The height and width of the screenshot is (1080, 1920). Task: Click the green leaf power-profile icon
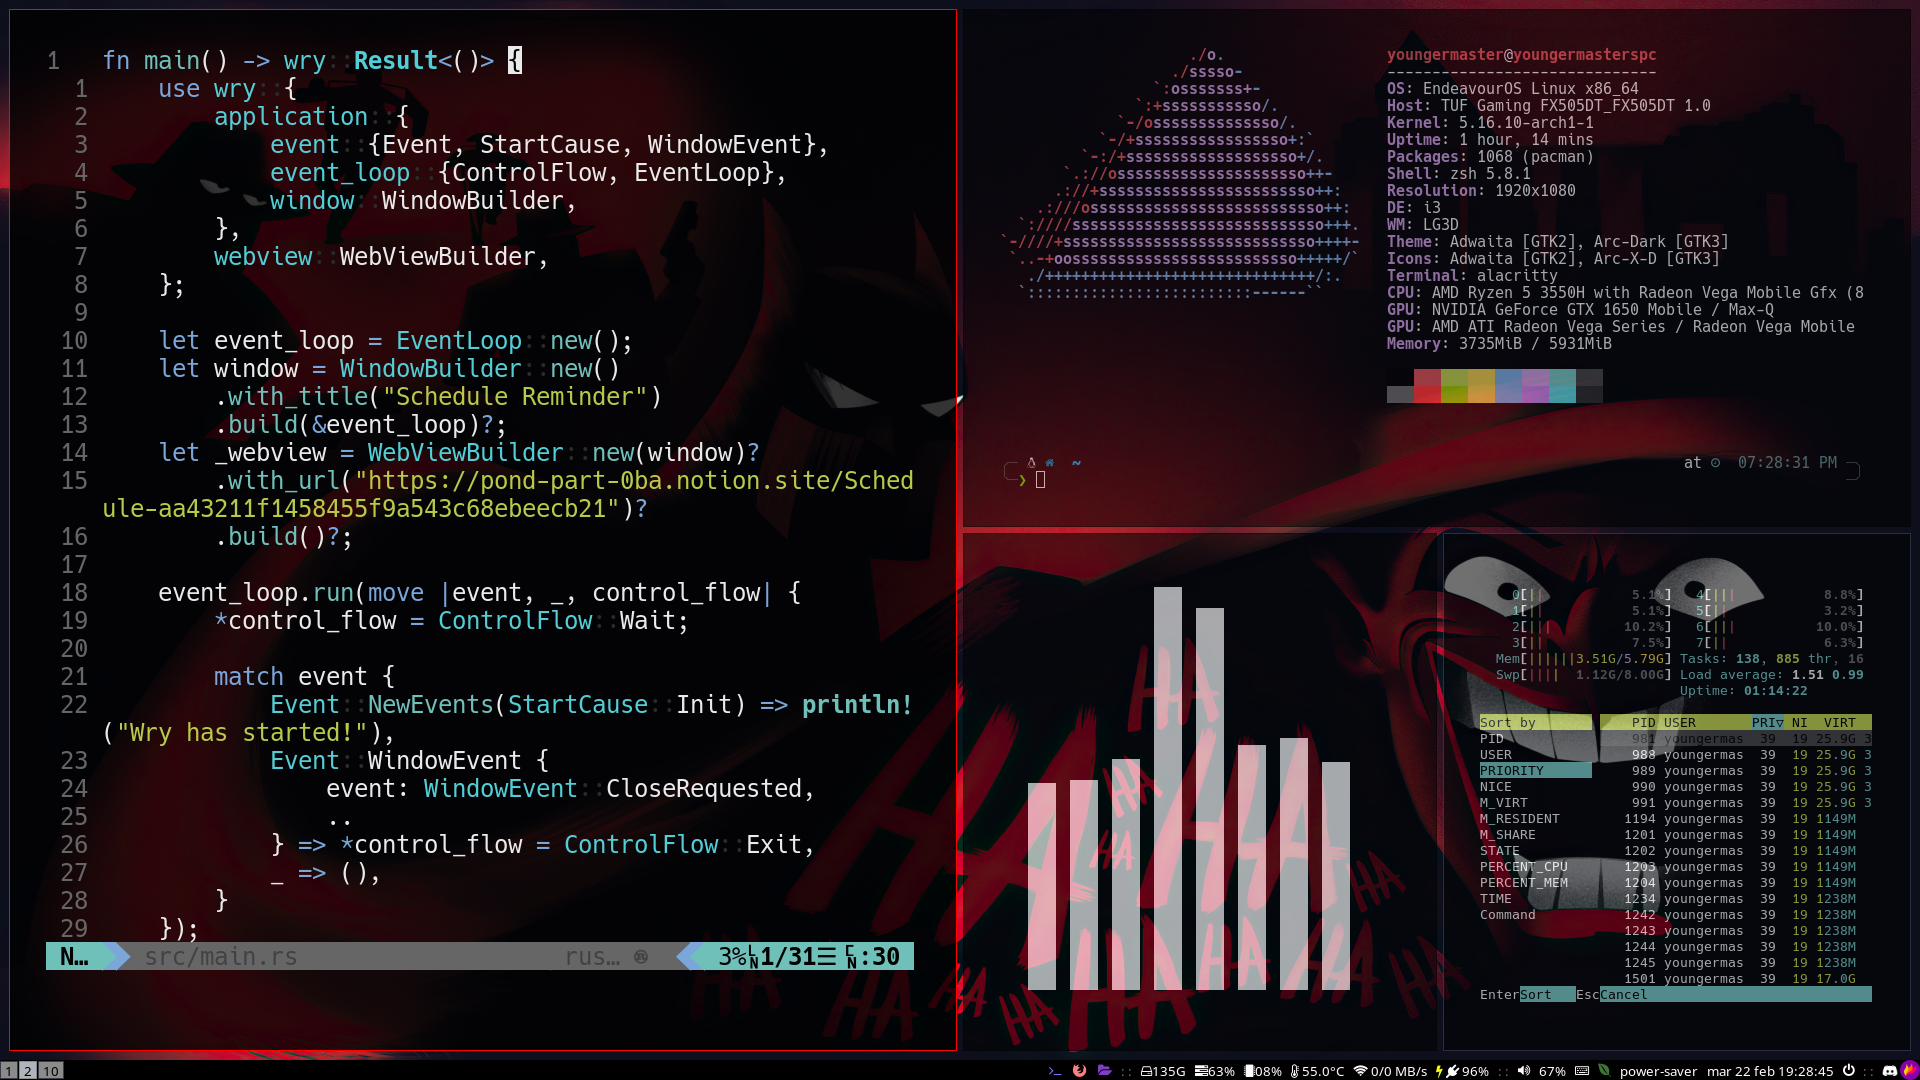pos(1605,1071)
